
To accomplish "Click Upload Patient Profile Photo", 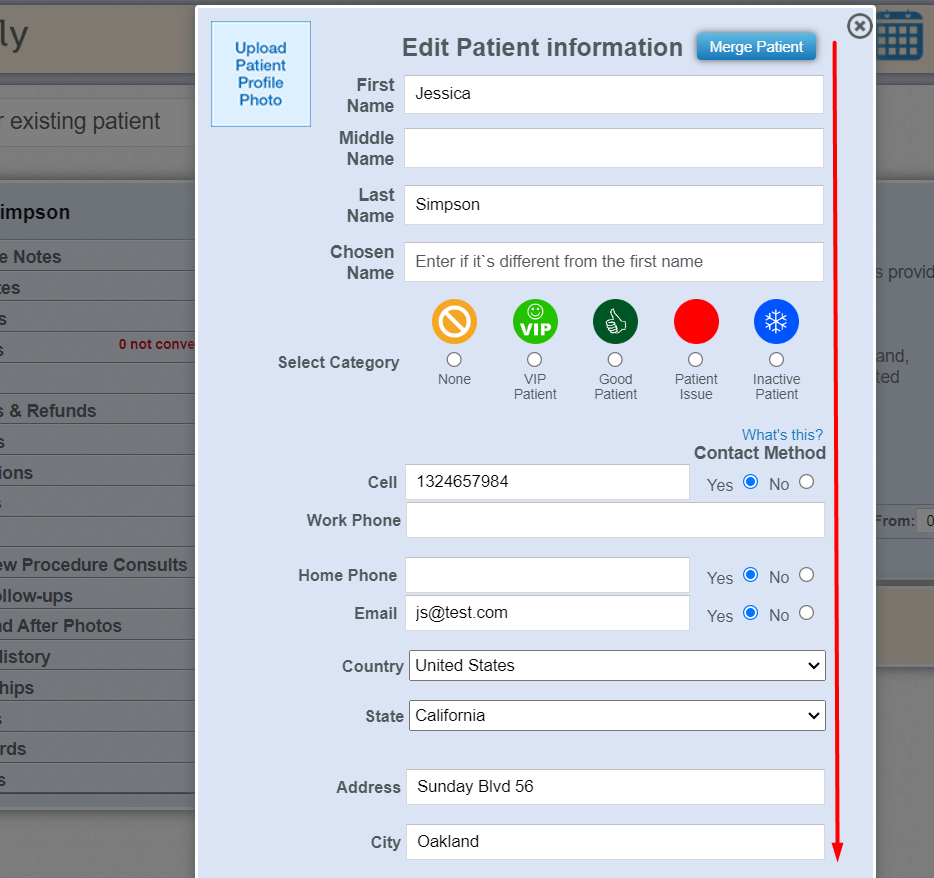I will click(x=260, y=74).
